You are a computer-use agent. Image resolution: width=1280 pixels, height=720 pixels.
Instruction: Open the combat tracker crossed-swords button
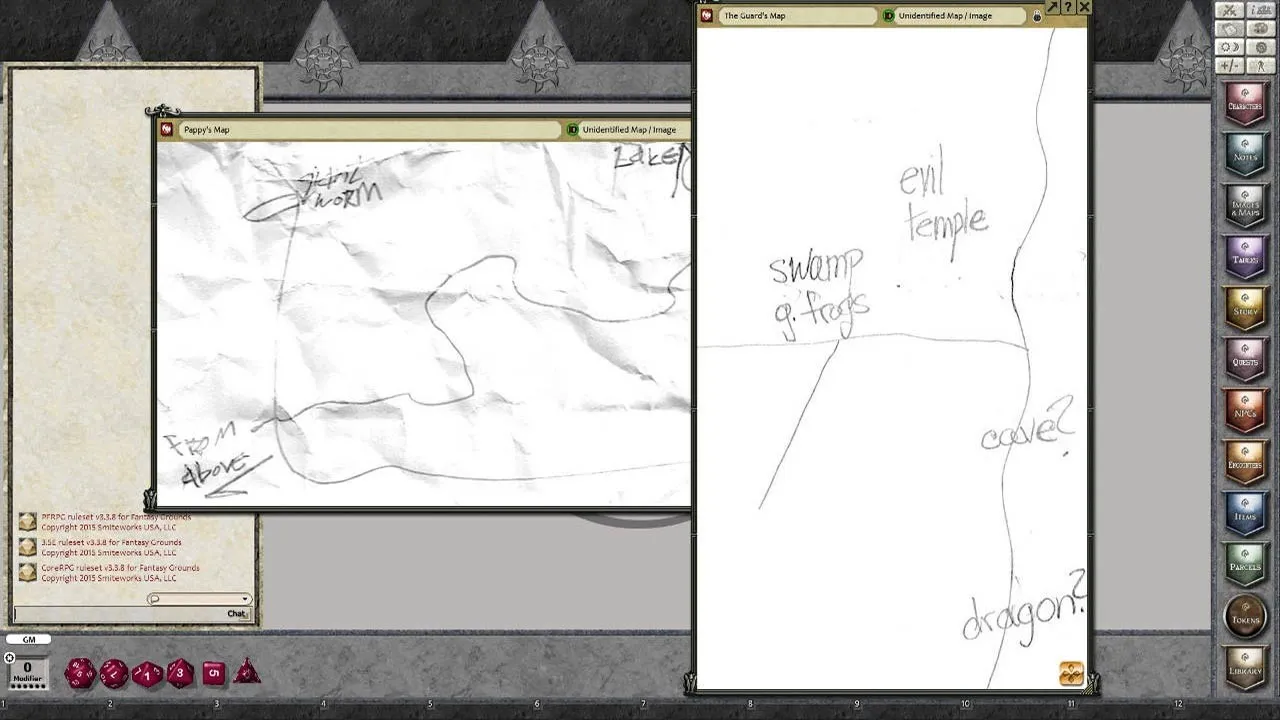point(1230,10)
